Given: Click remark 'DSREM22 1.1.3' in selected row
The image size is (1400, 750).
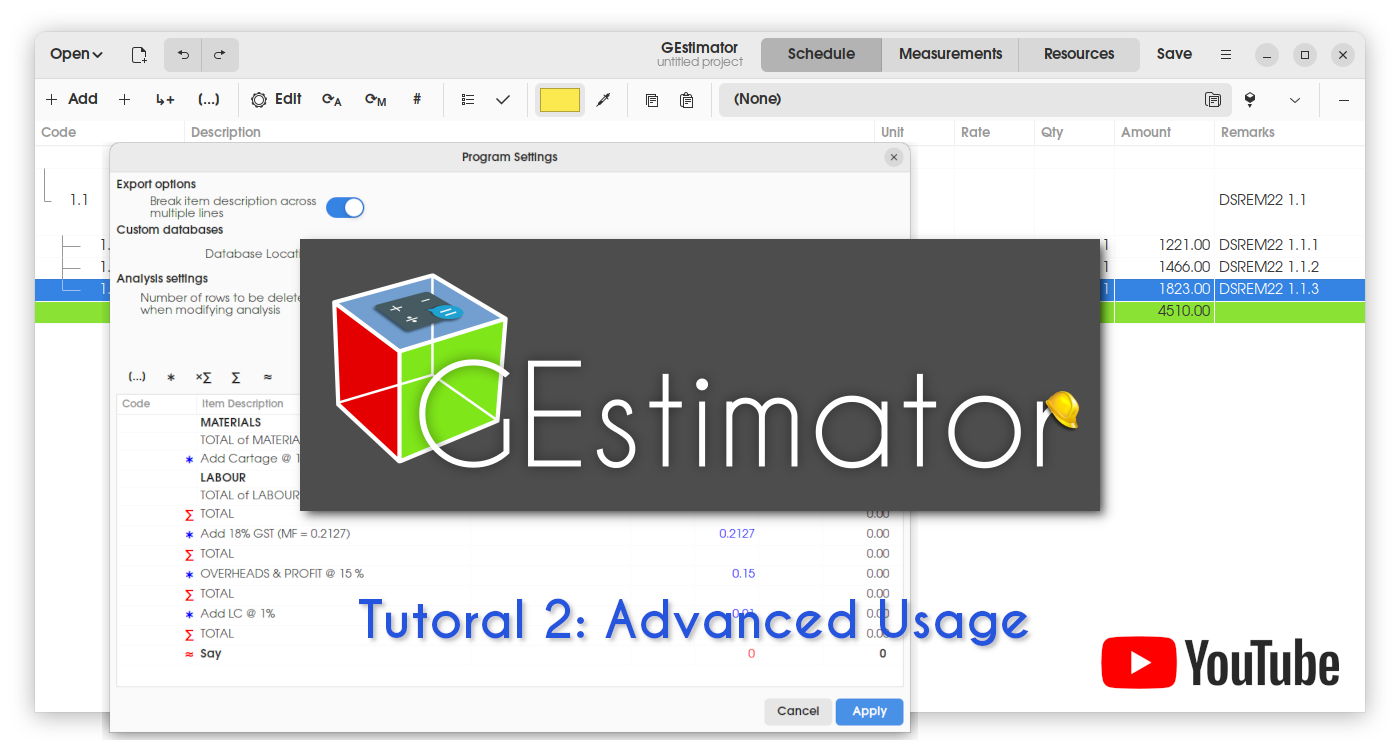Looking at the screenshot, I should click(x=1269, y=289).
